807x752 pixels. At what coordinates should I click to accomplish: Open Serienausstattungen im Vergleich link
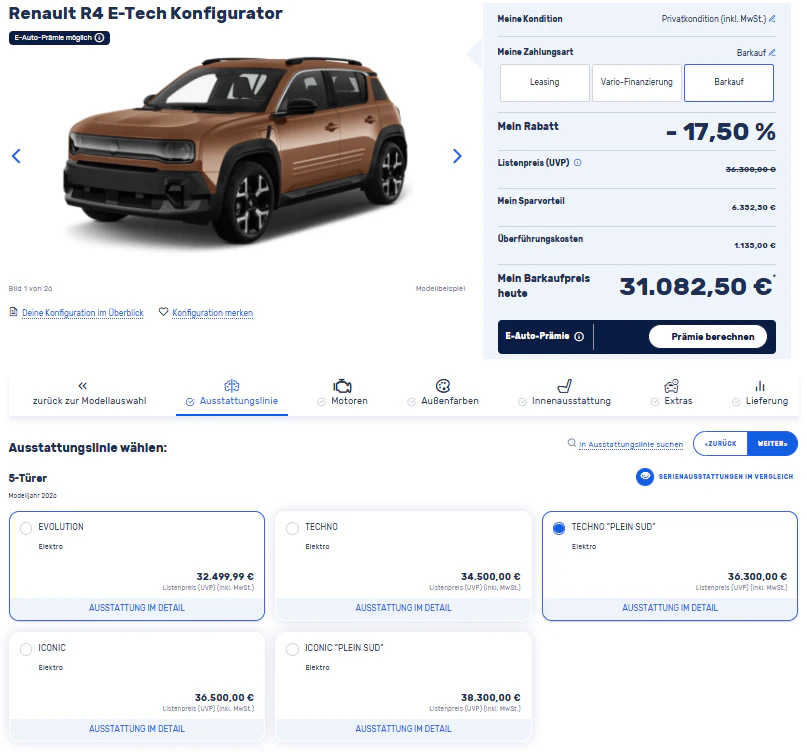[726, 477]
